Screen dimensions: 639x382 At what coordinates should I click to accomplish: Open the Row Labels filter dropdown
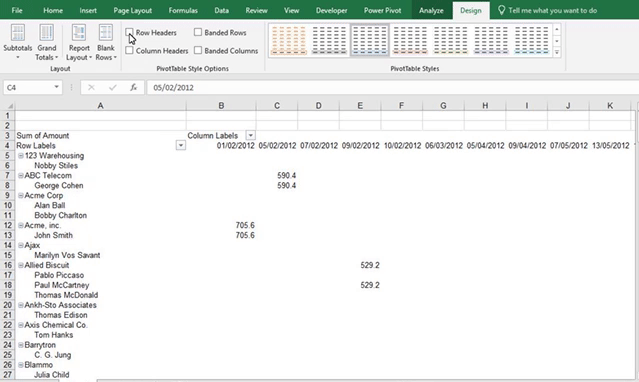click(181, 146)
